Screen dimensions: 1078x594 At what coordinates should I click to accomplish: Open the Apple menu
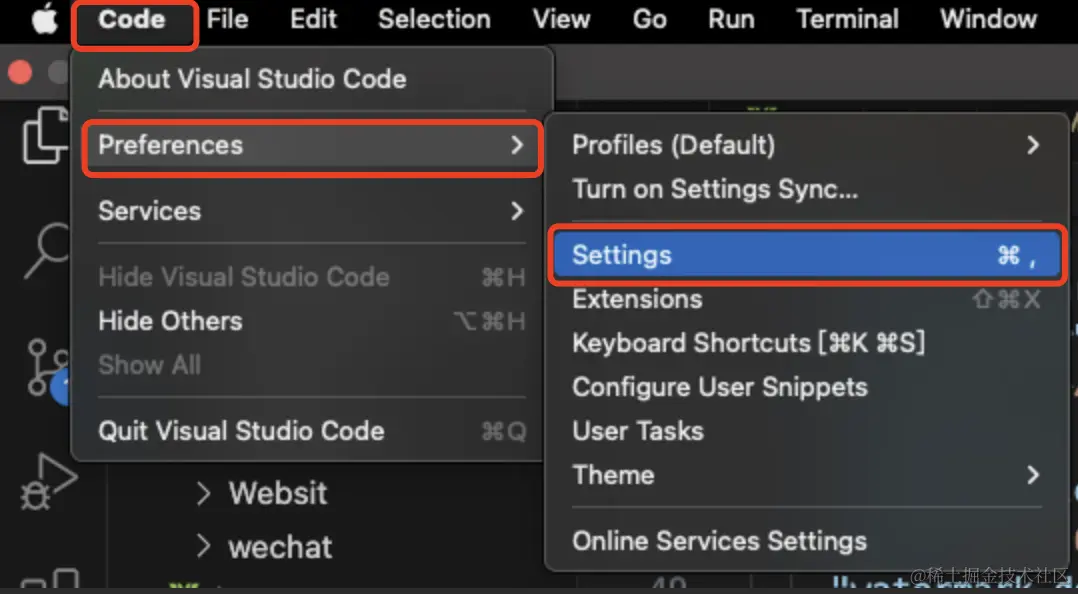pos(45,19)
